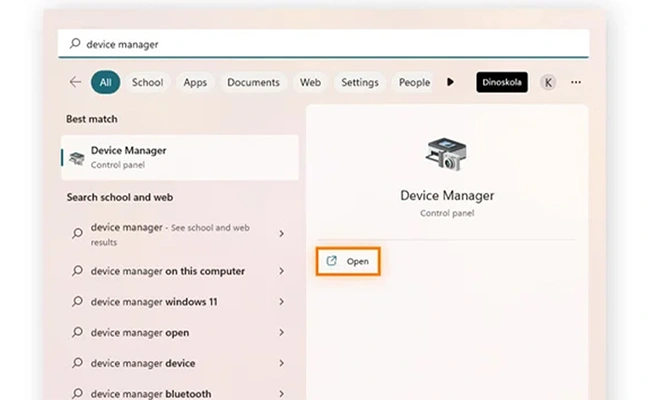650x400 pixels.
Task: Switch to the Apps filter tab
Action: [x=195, y=82]
